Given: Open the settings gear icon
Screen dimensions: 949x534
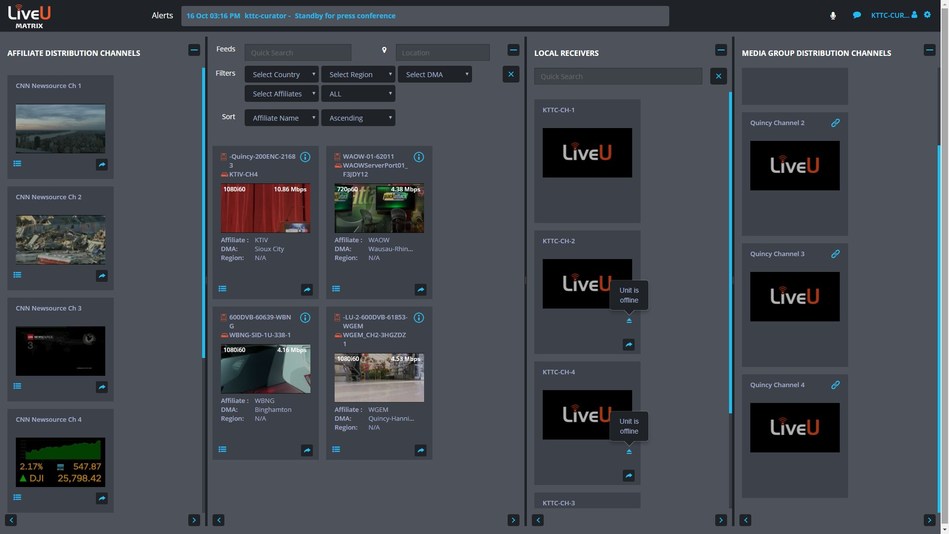Looking at the screenshot, I should 927,15.
